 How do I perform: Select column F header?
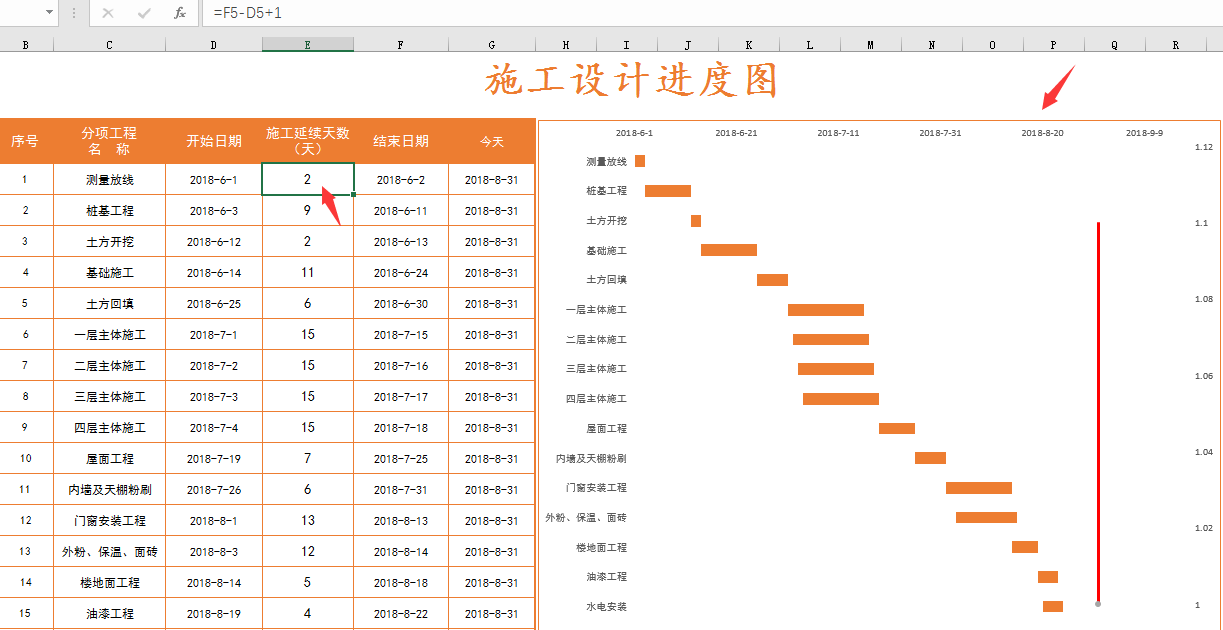pos(401,45)
